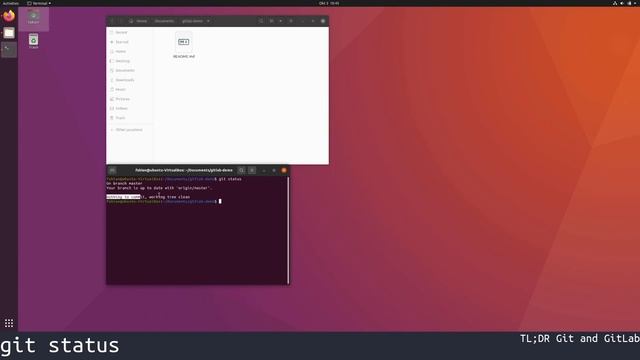
Task: Select the home folder desktop icon
Action: click(33, 18)
